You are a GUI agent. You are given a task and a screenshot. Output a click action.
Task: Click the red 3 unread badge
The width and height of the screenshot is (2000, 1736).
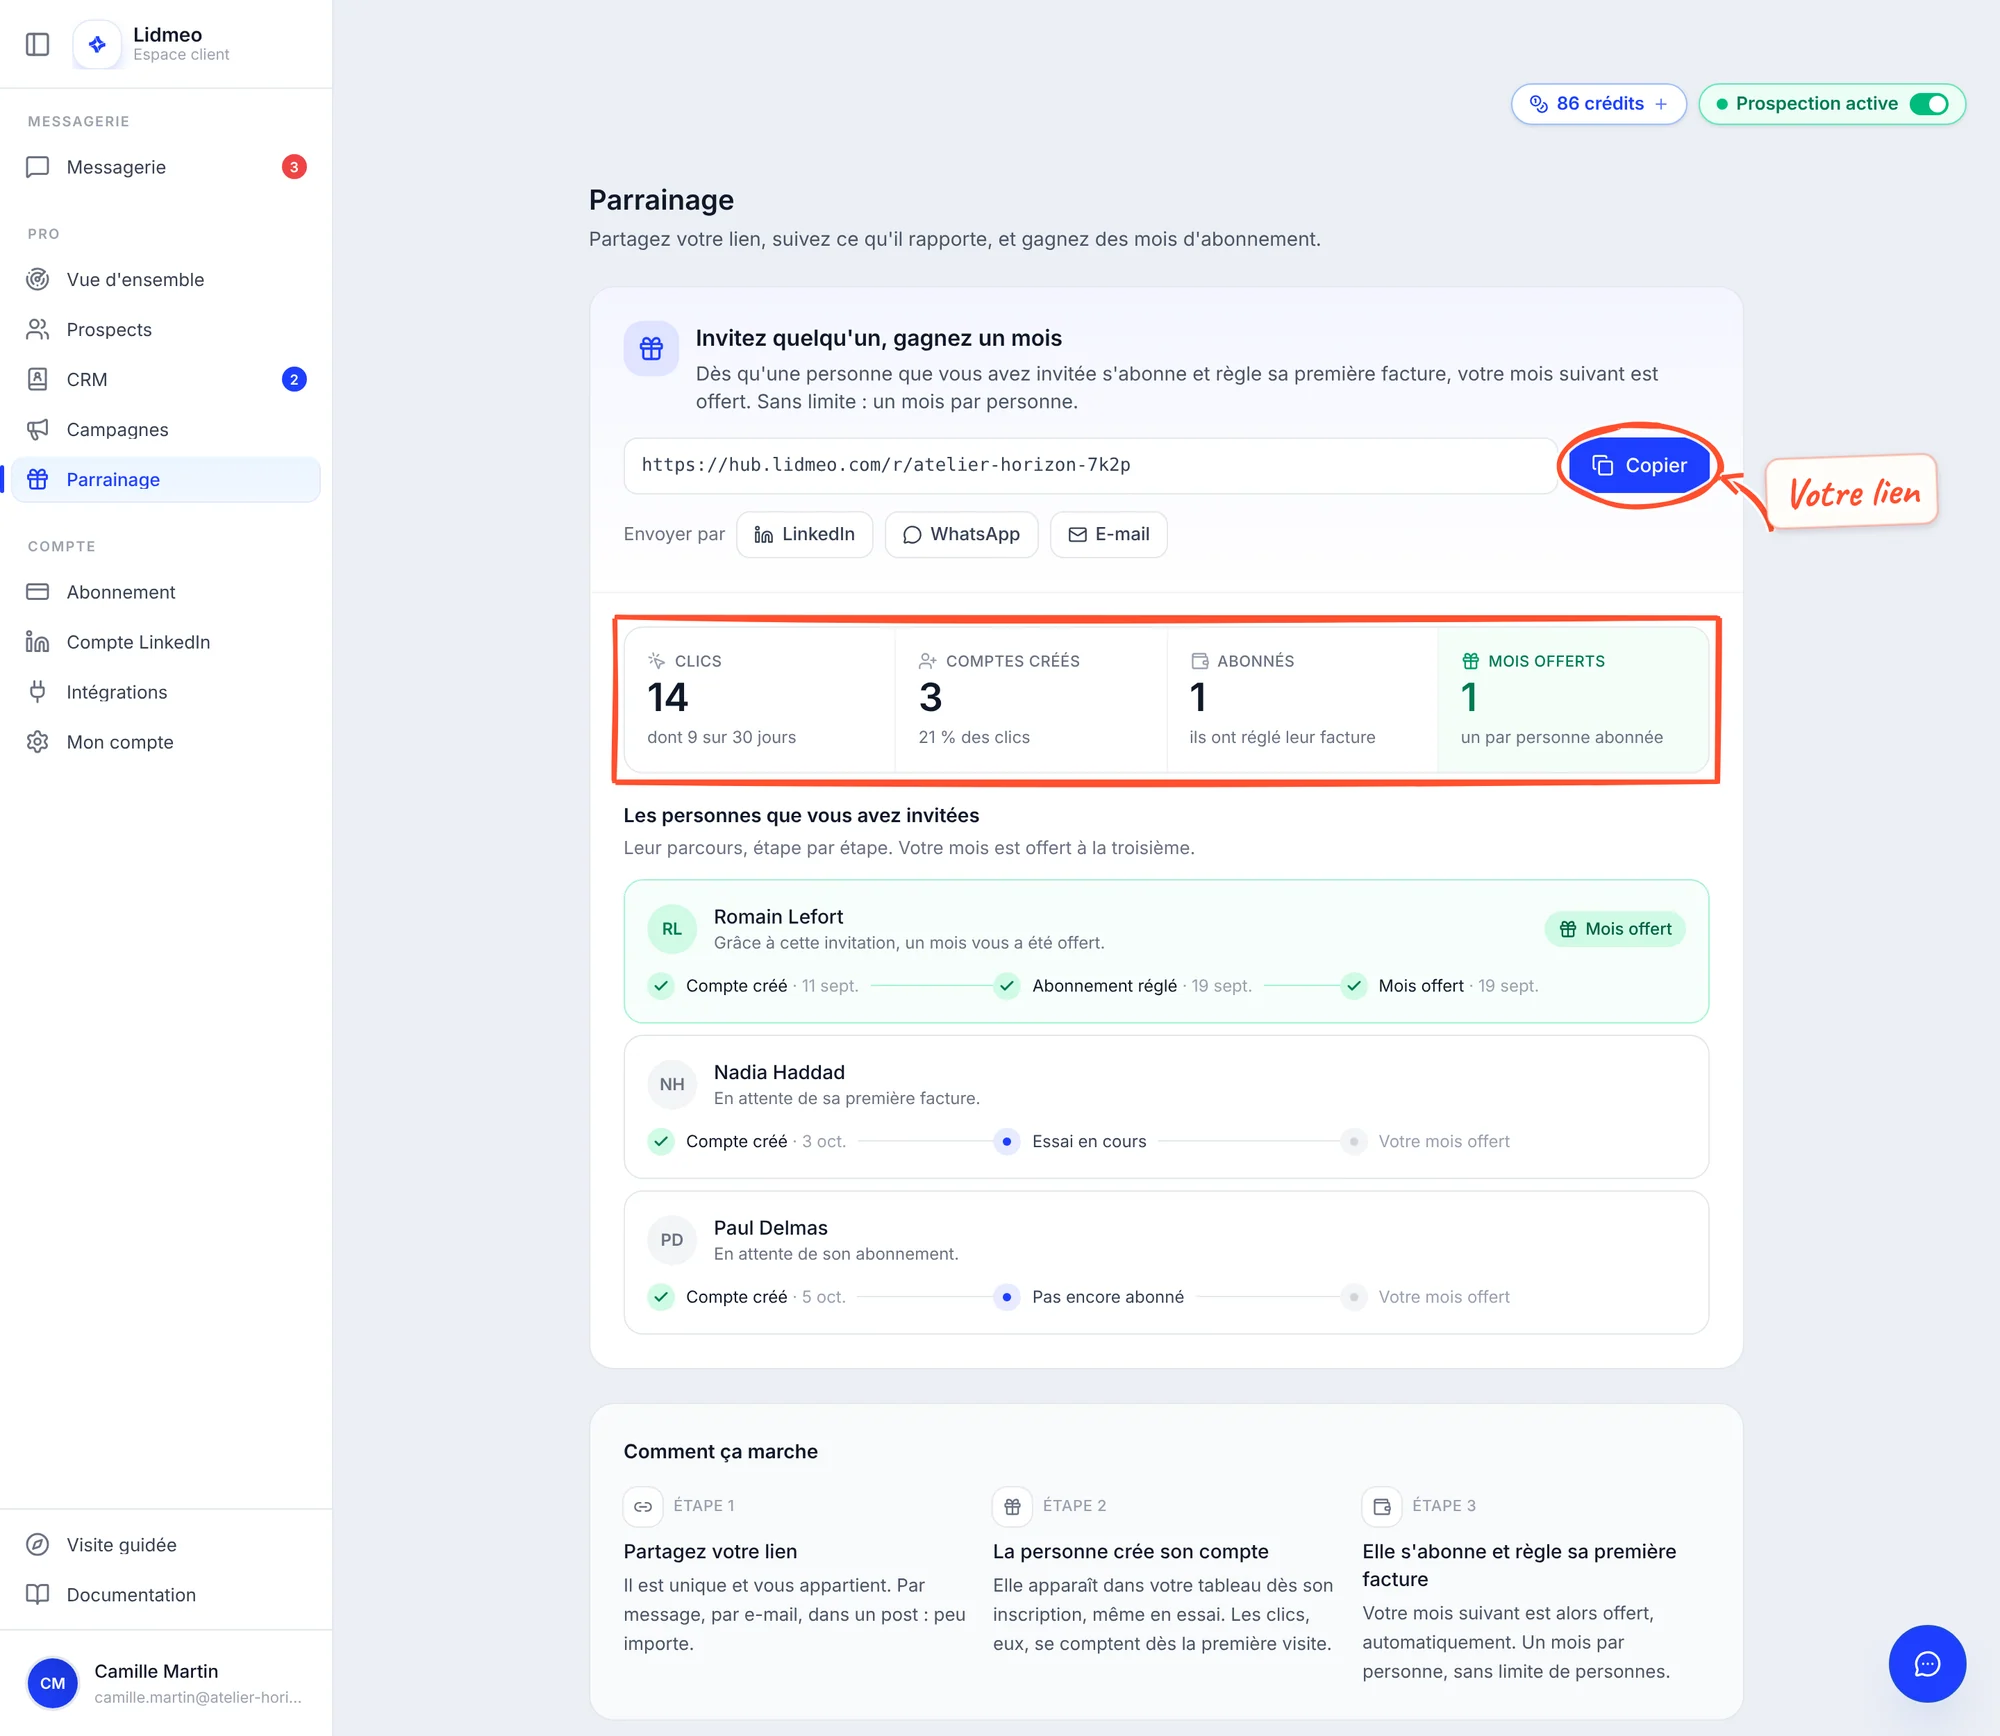[x=294, y=167]
